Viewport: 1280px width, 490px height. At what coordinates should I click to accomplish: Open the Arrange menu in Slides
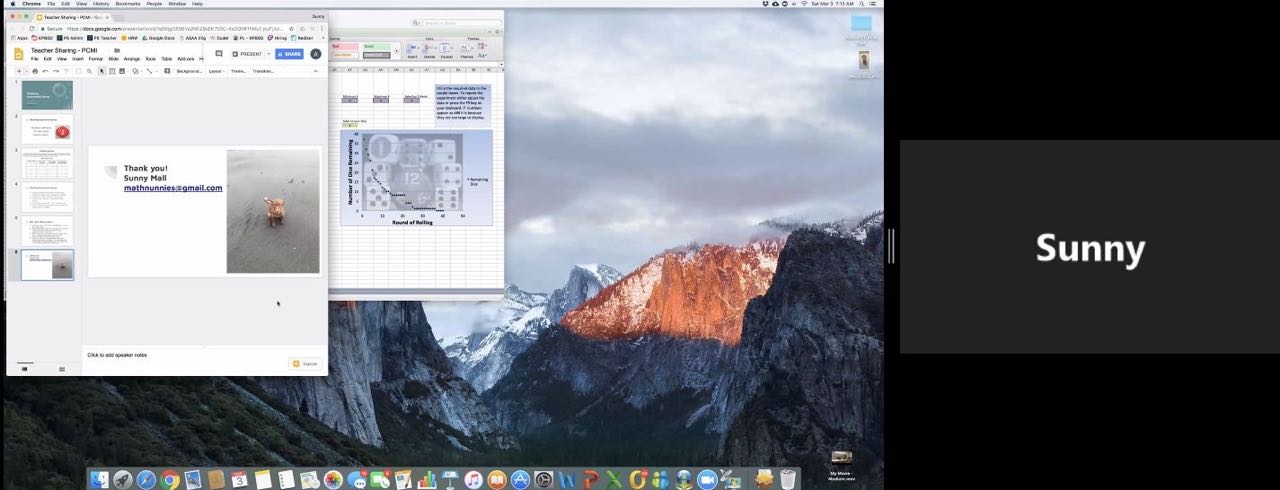click(x=132, y=59)
